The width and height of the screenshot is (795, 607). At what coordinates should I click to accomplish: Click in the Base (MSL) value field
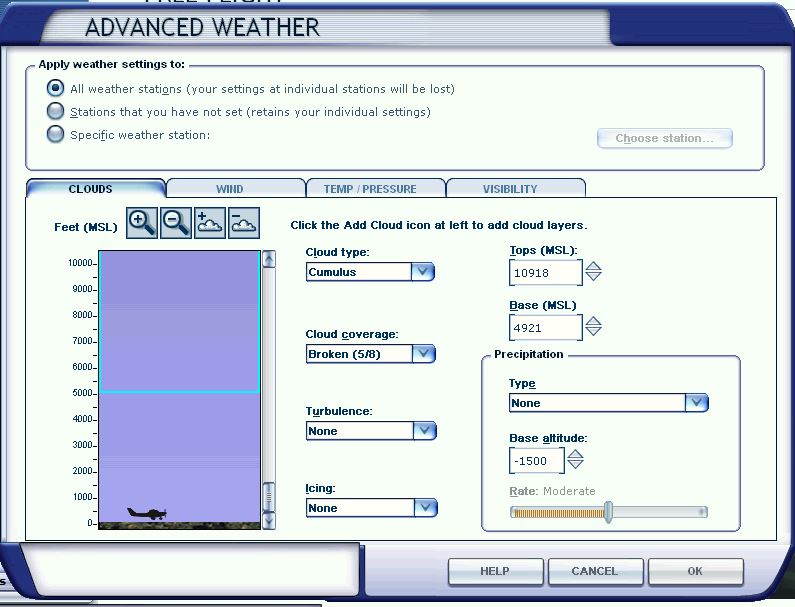pyautogui.click(x=546, y=328)
